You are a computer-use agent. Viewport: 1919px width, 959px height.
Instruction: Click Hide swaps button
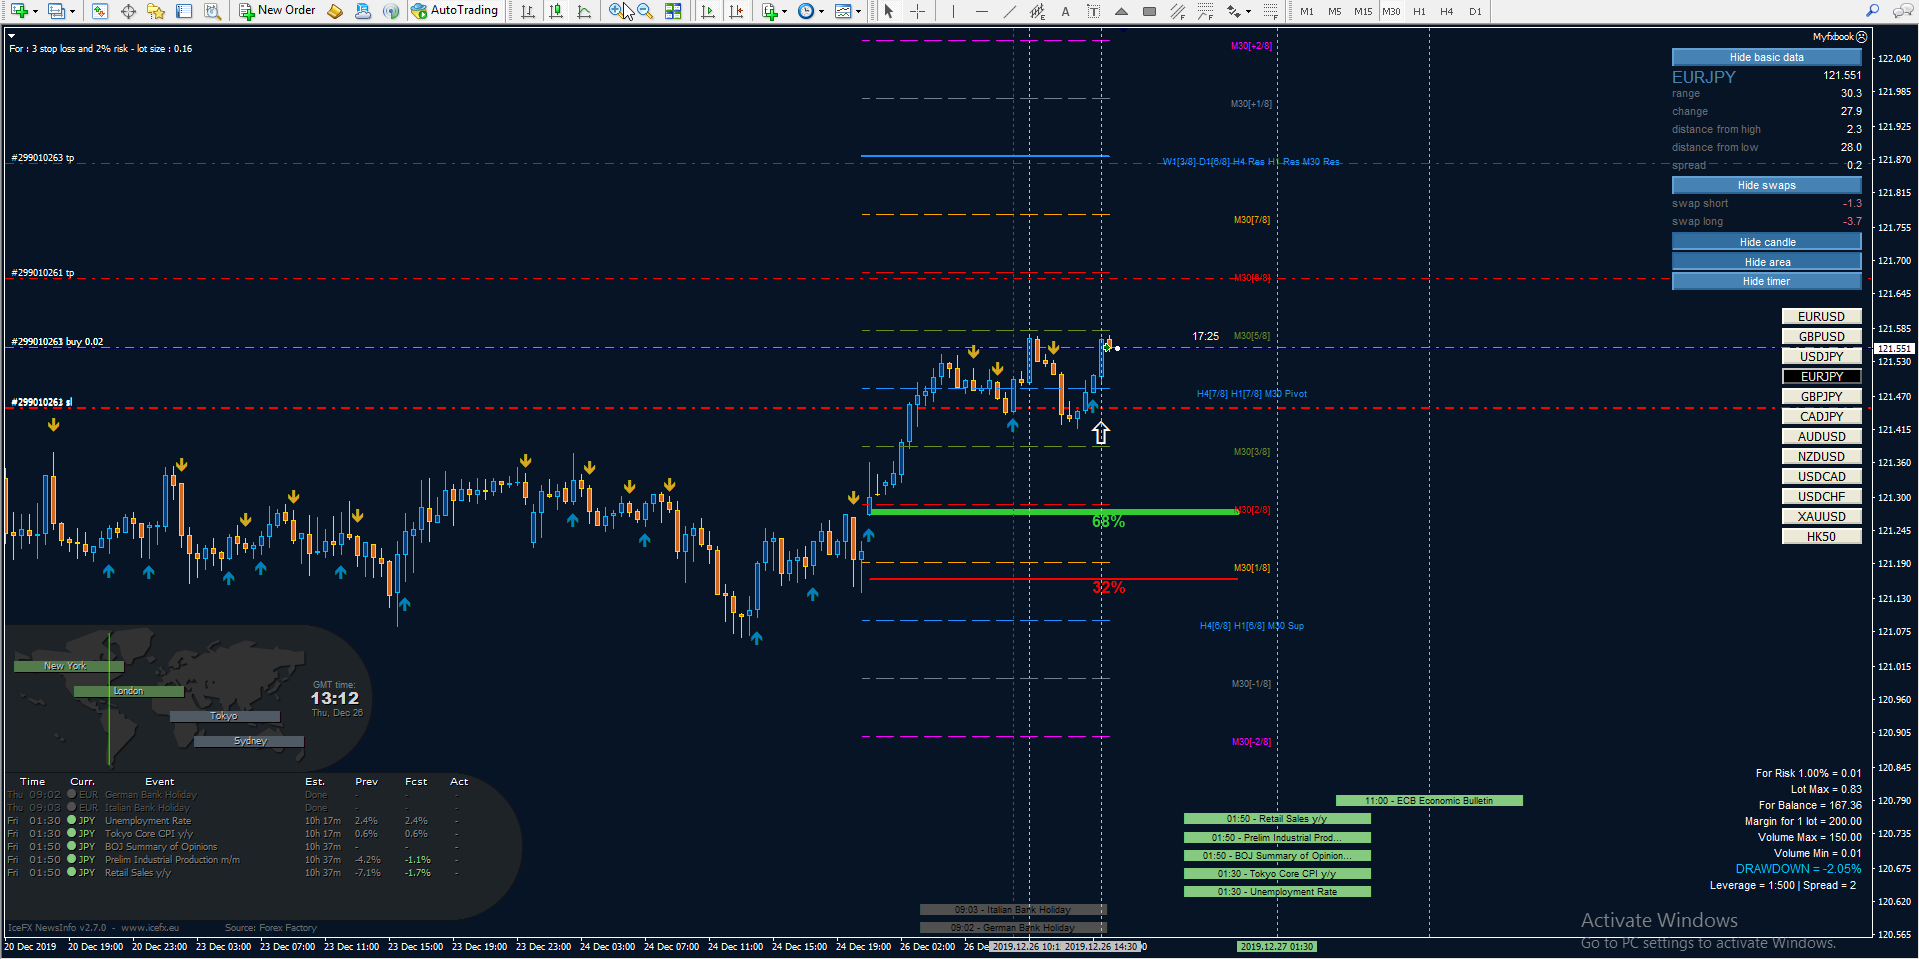coord(1766,185)
